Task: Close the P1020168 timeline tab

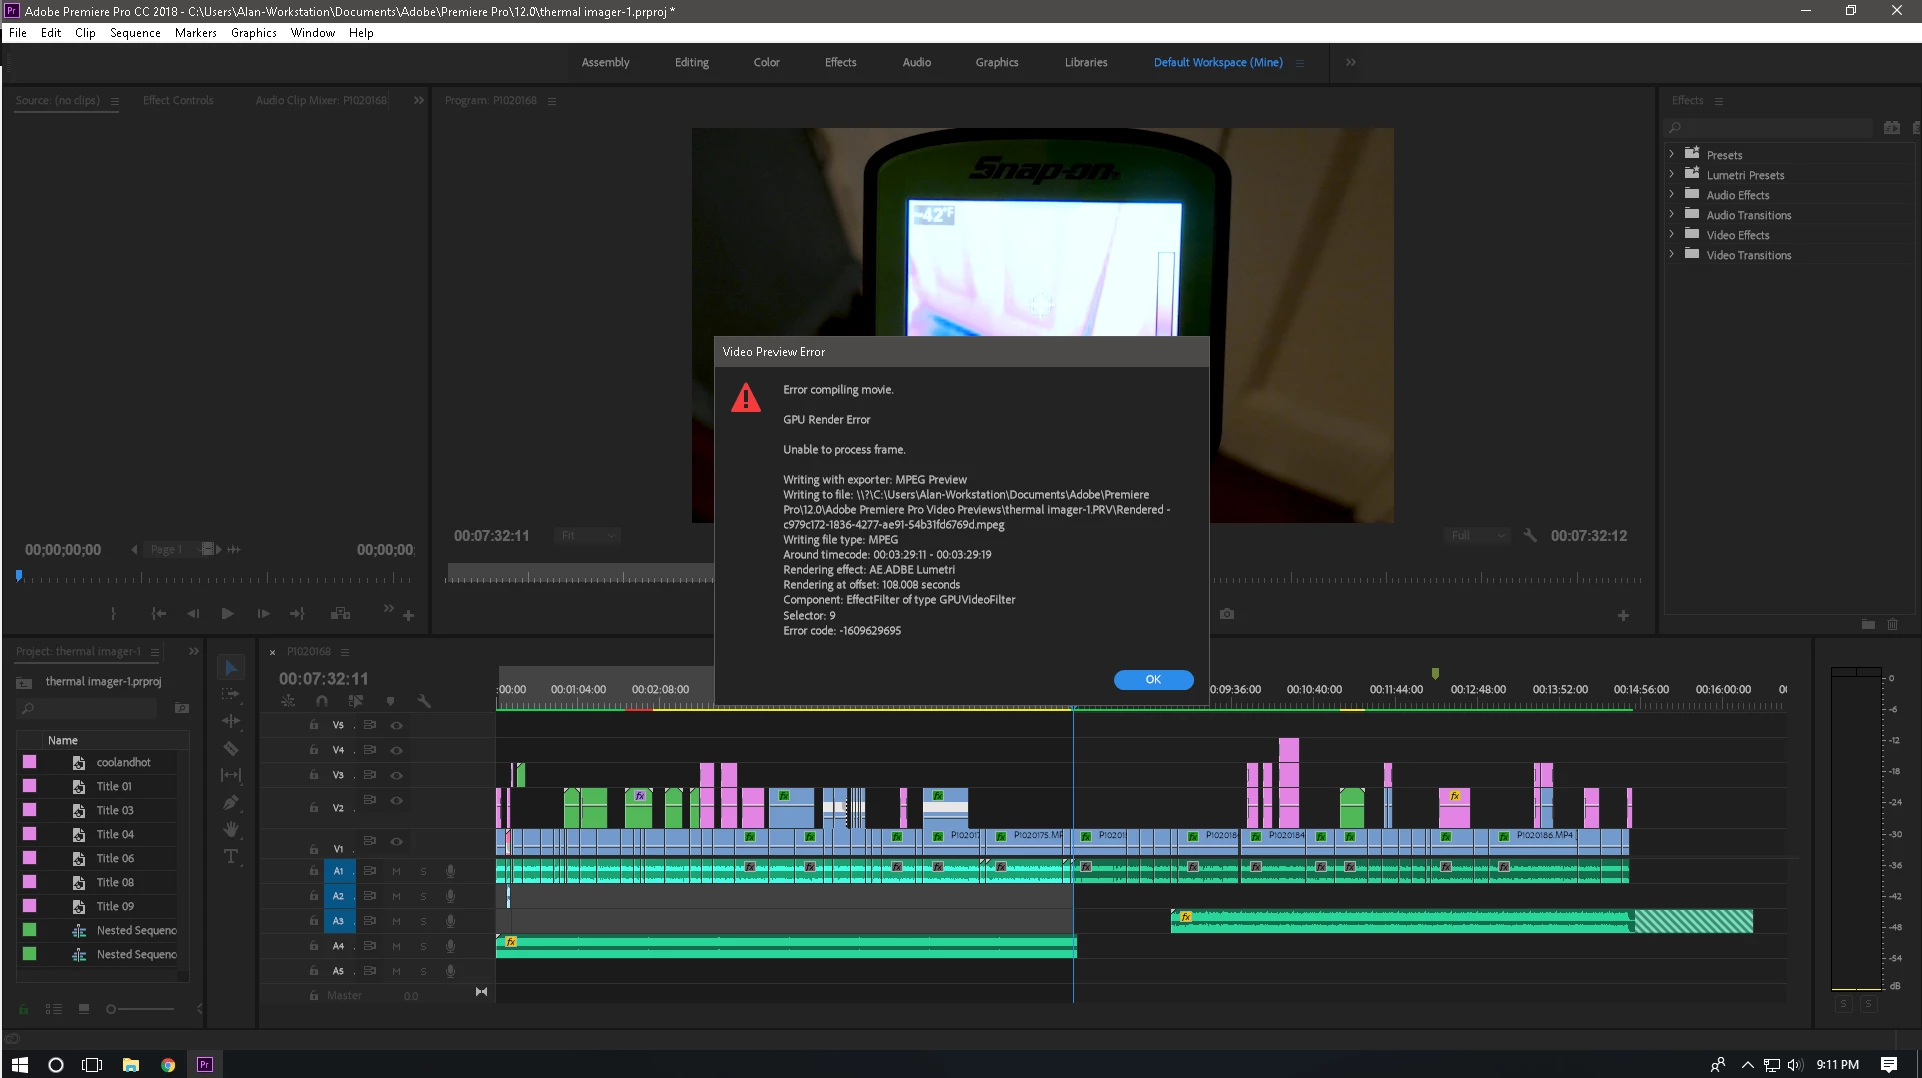Action: 272,652
